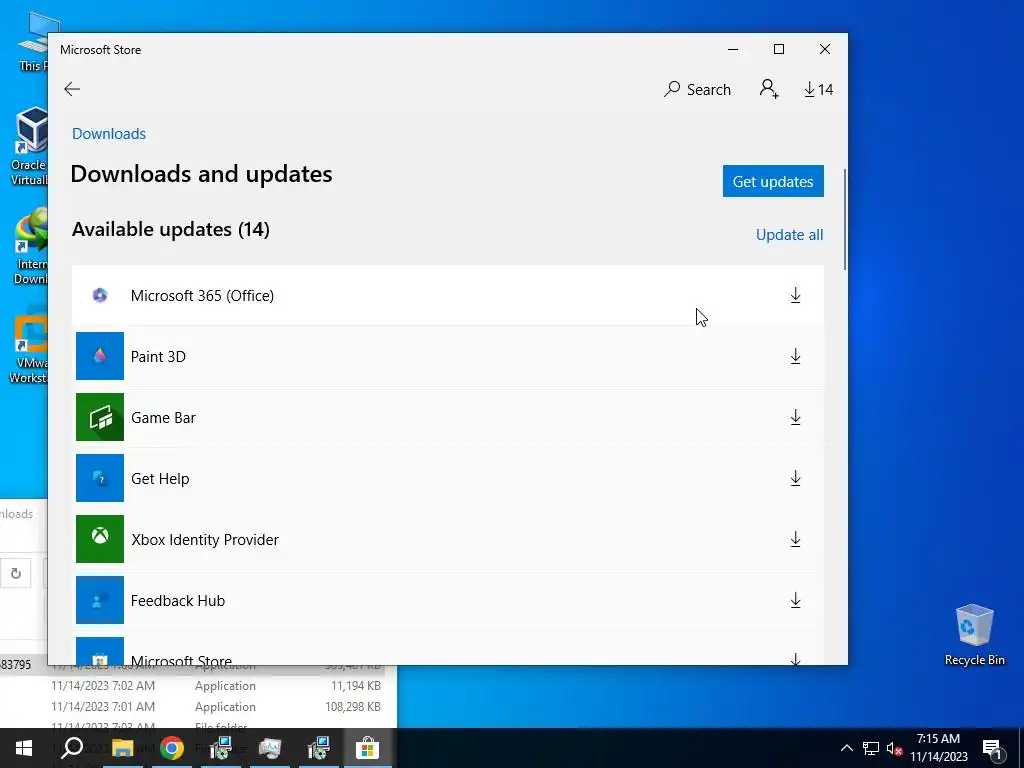Select the Feedback Hub entry name
This screenshot has width=1024, height=768.
pos(178,600)
